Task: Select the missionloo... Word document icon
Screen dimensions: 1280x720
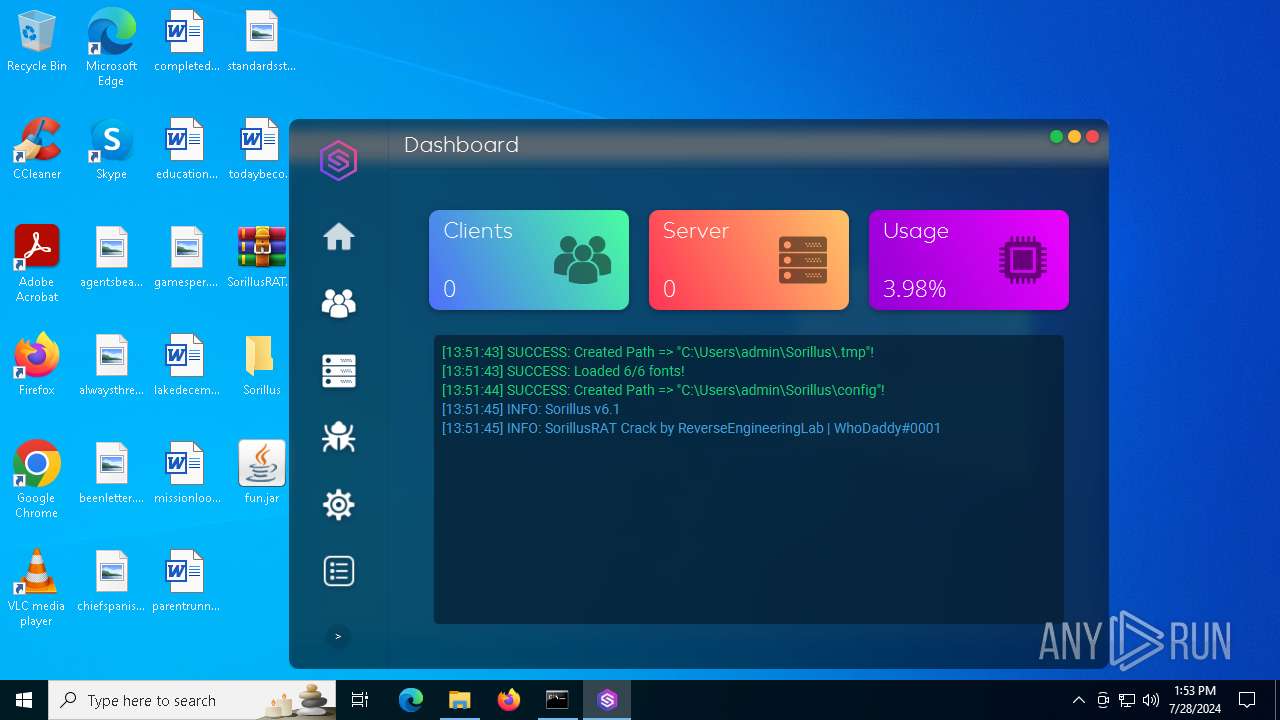Action: pos(186,473)
